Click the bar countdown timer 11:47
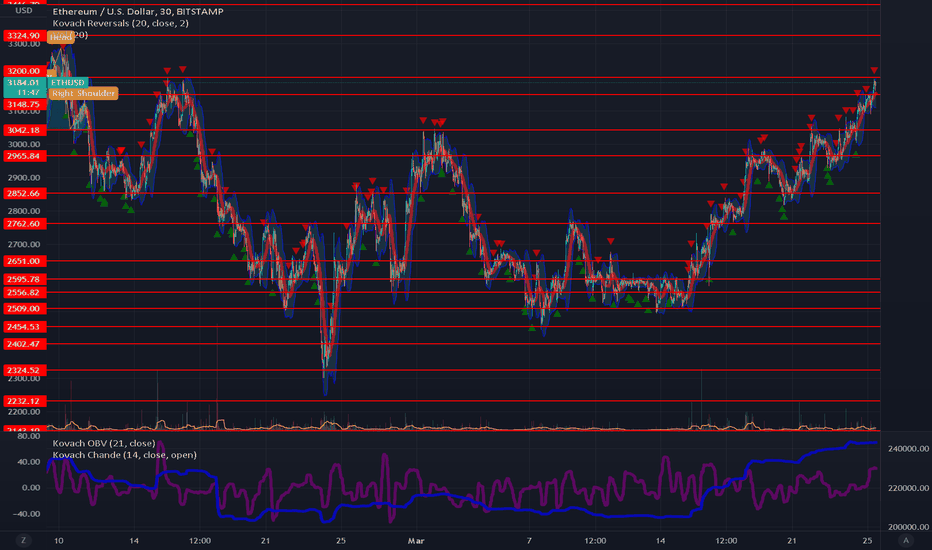Screen dimensions: 932x550 pos(29,93)
